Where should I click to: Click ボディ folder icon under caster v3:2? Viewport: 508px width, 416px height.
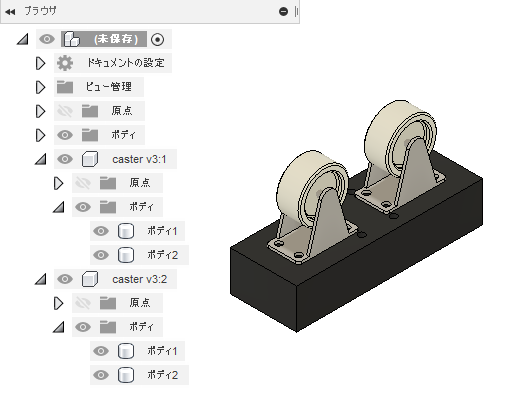tap(108, 327)
